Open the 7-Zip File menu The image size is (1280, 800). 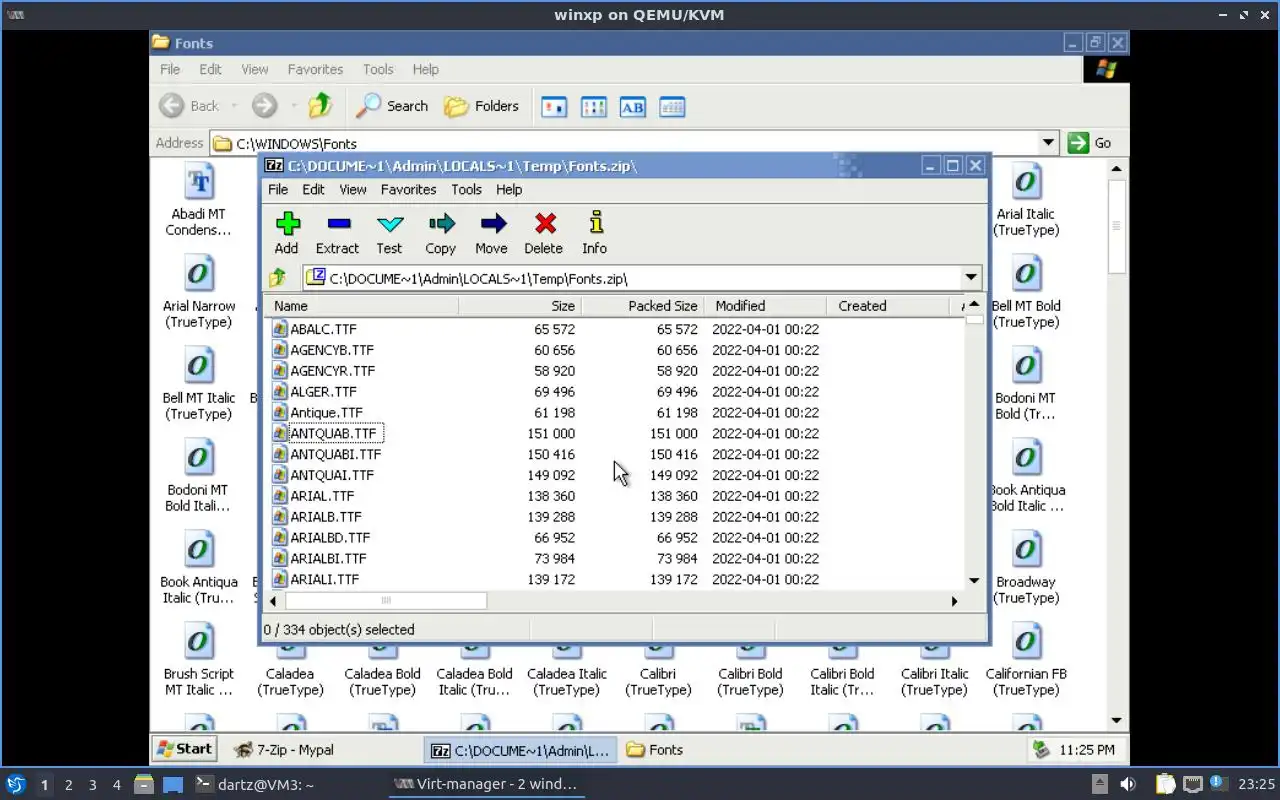point(278,189)
